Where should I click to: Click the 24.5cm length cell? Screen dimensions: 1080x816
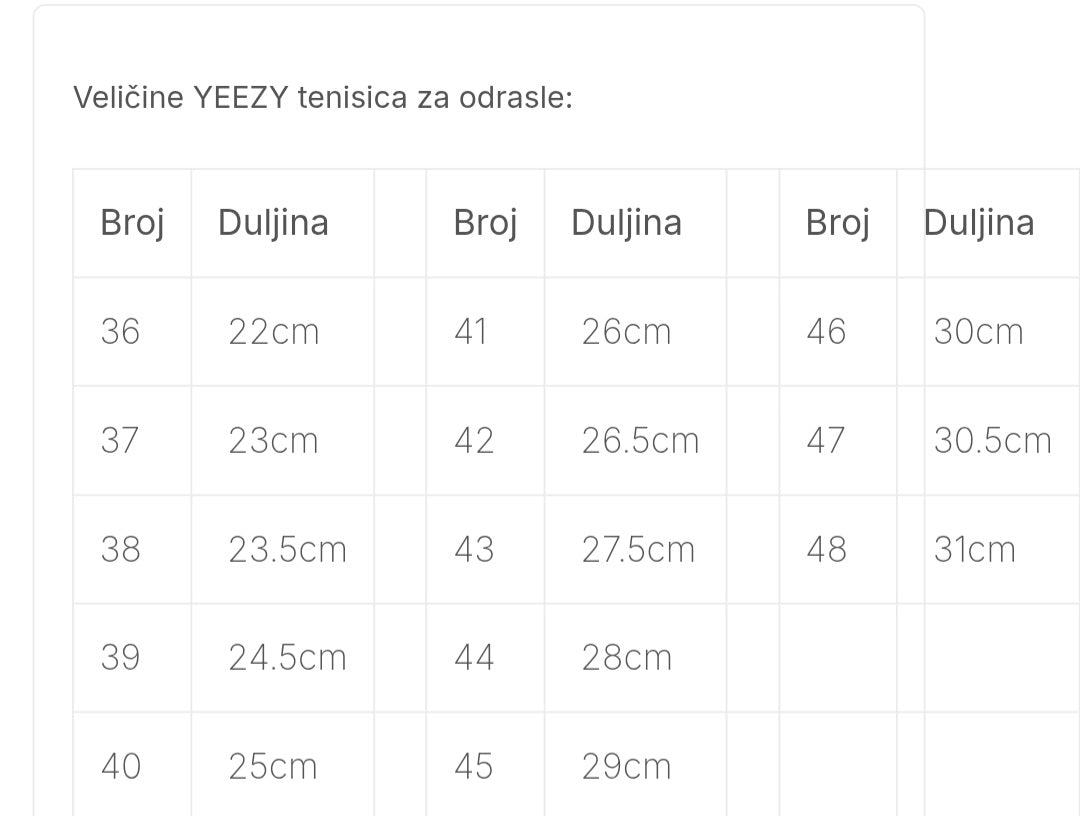(x=287, y=658)
